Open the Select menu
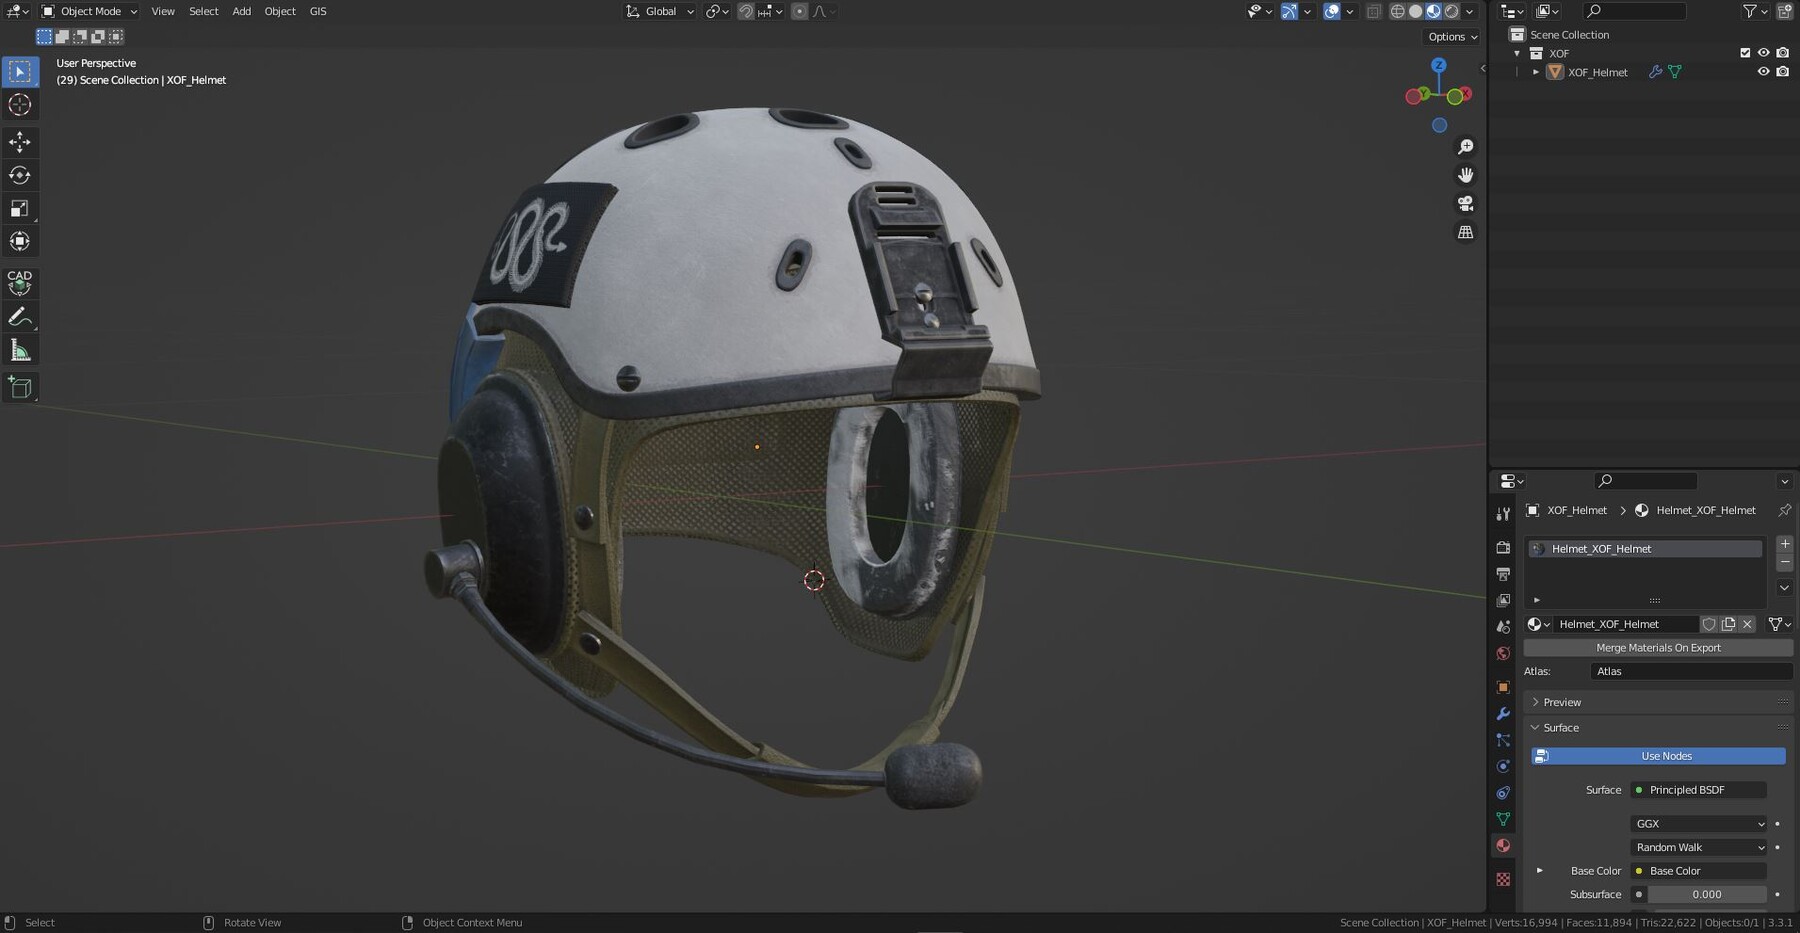The width and height of the screenshot is (1800, 933). (x=204, y=11)
